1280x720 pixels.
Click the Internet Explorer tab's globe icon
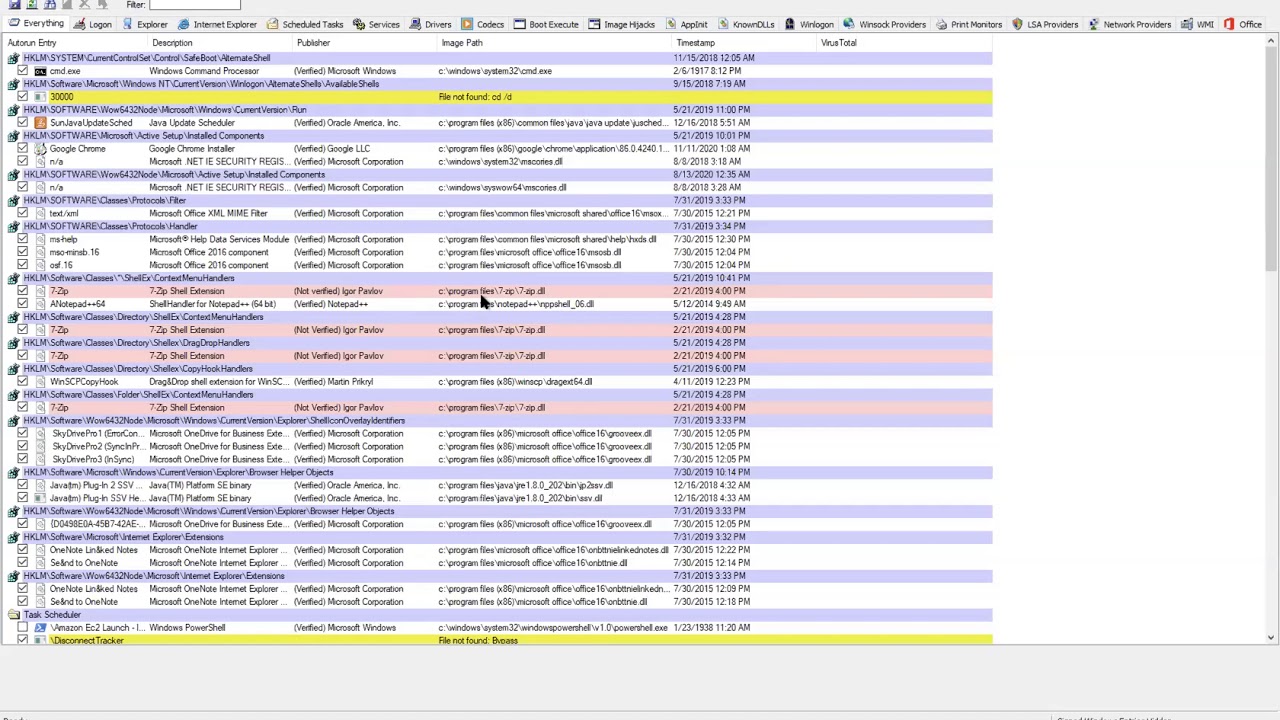184,24
